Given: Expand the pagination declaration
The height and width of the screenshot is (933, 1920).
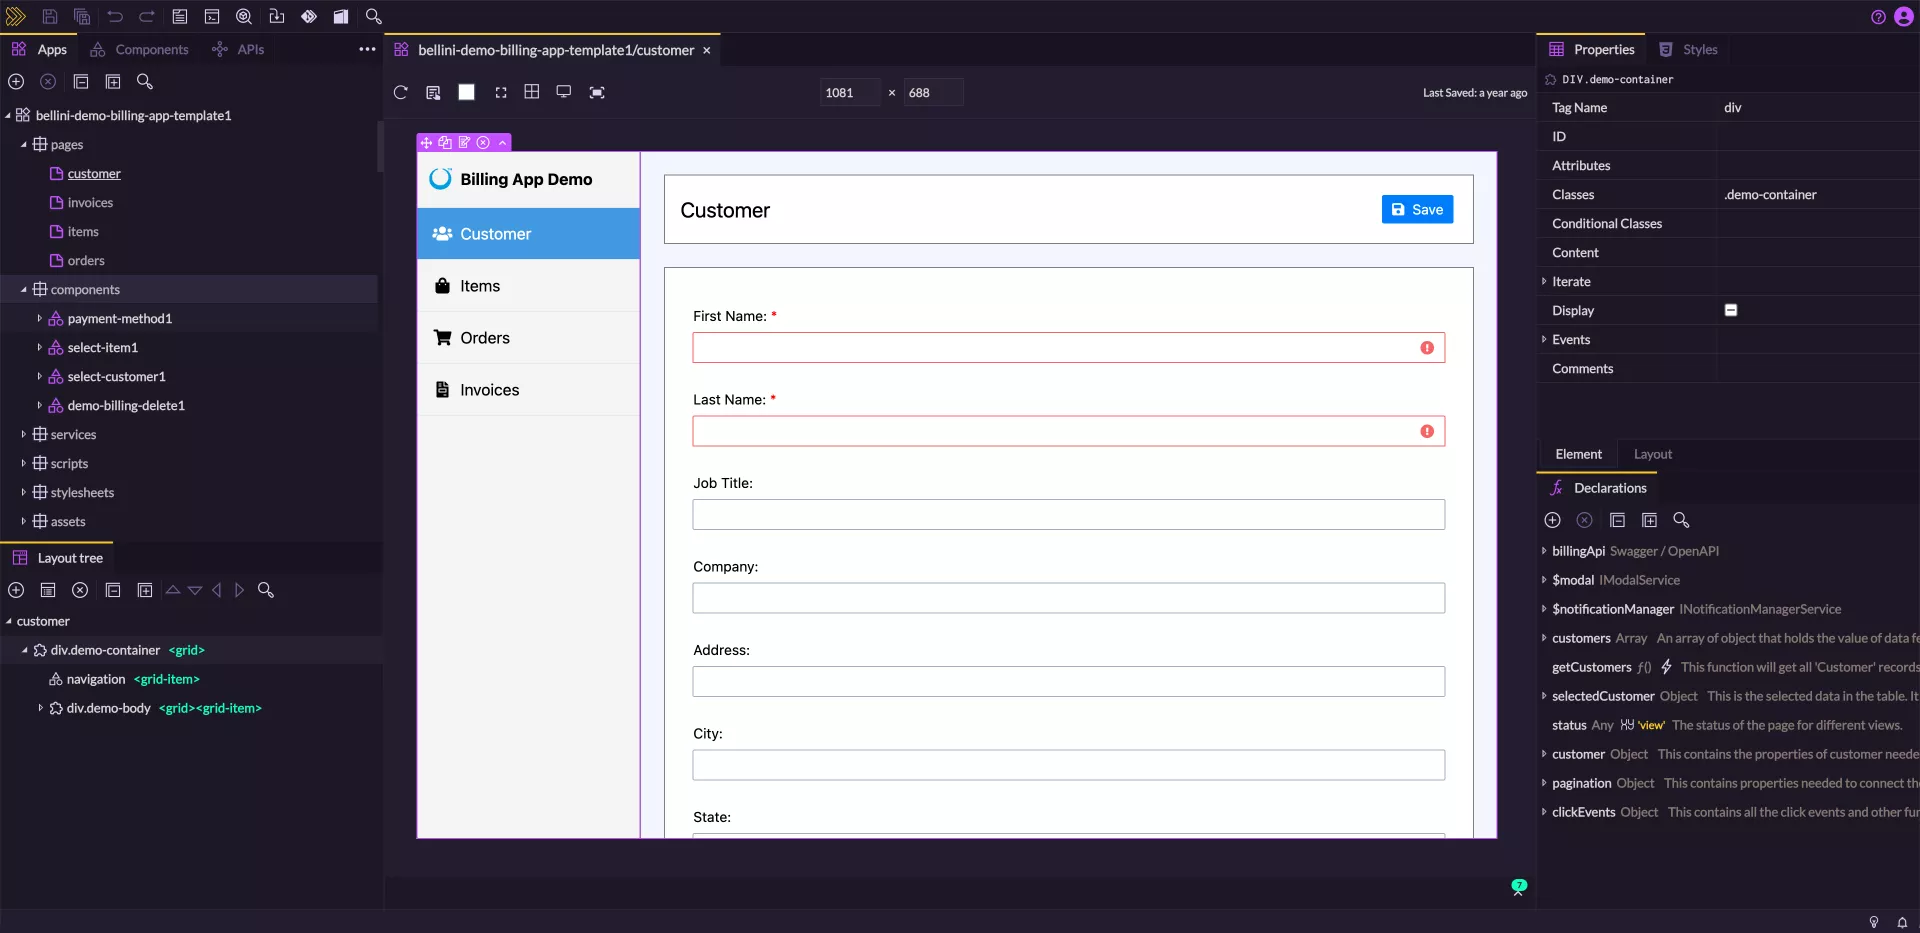Looking at the screenshot, I should point(1544,783).
